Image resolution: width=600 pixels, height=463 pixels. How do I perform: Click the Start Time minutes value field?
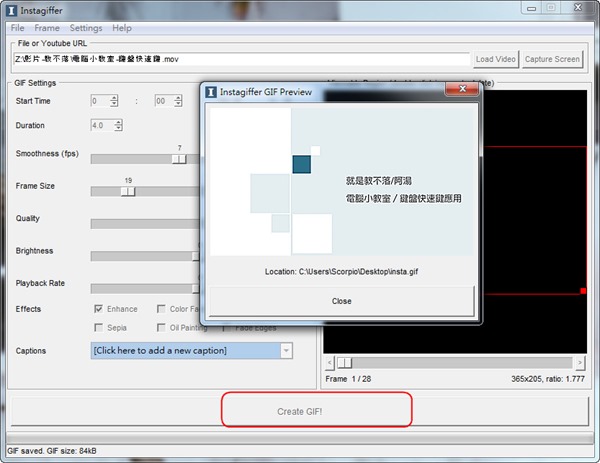click(100, 101)
